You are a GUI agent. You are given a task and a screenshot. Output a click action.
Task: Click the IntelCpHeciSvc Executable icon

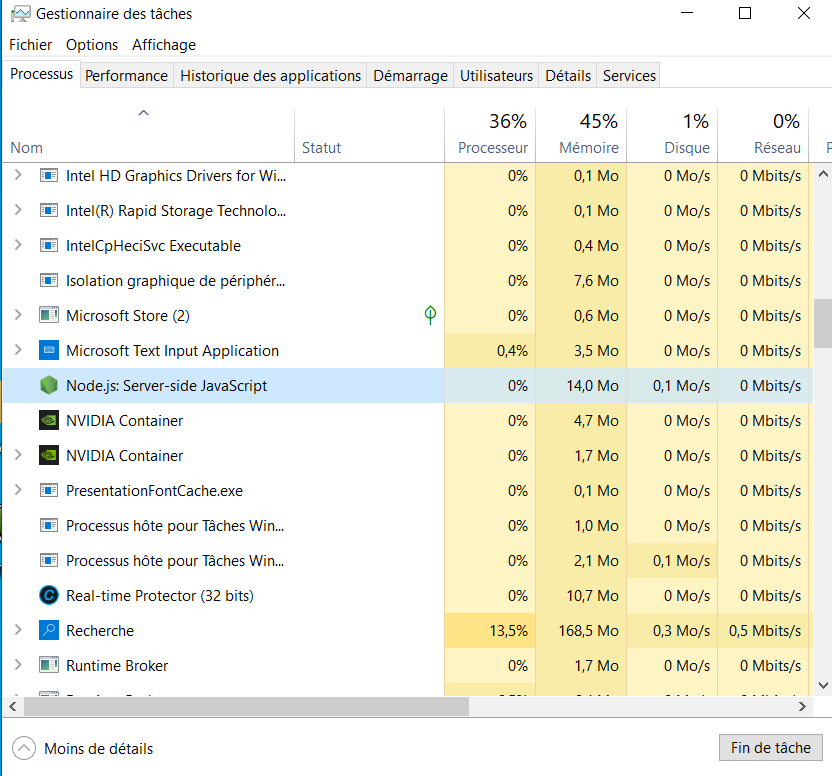[x=49, y=245]
